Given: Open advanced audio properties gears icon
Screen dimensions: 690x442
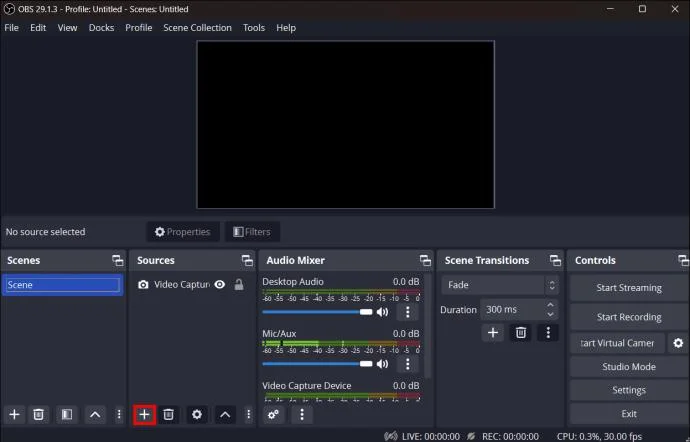Looking at the screenshot, I should pos(273,415).
